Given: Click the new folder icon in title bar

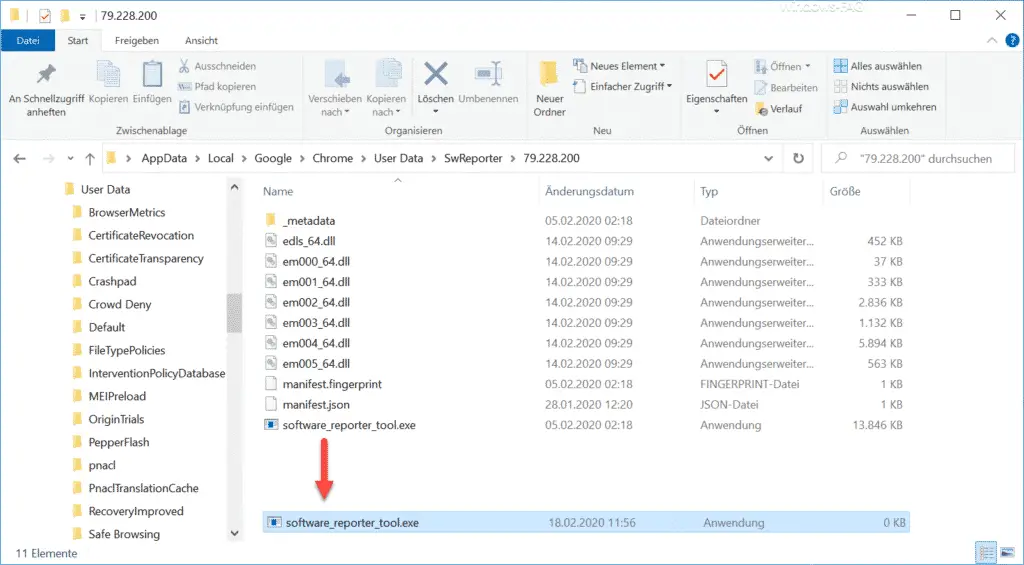Looking at the screenshot, I should pyautogui.click(x=65, y=16).
